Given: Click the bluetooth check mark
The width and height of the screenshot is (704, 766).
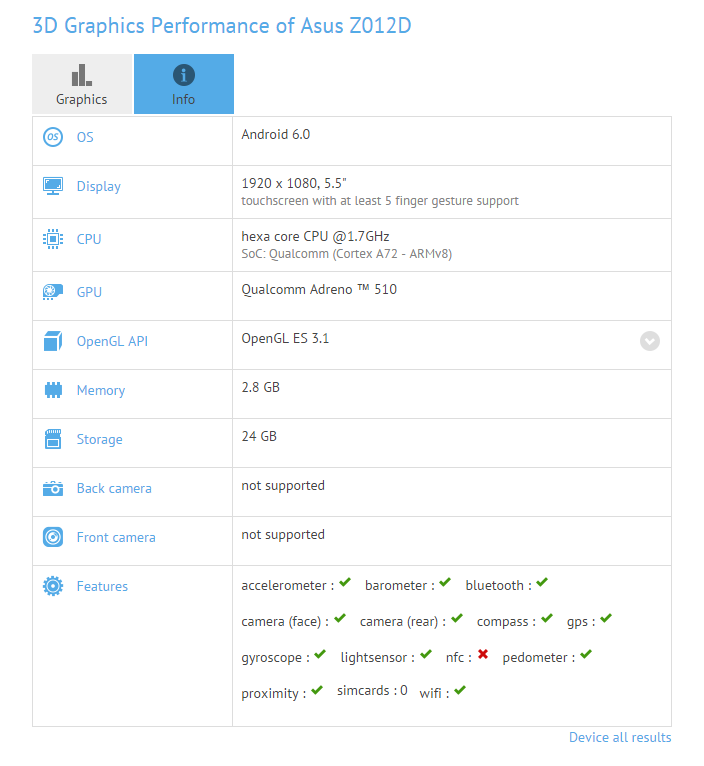Looking at the screenshot, I should tap(542, 582).
